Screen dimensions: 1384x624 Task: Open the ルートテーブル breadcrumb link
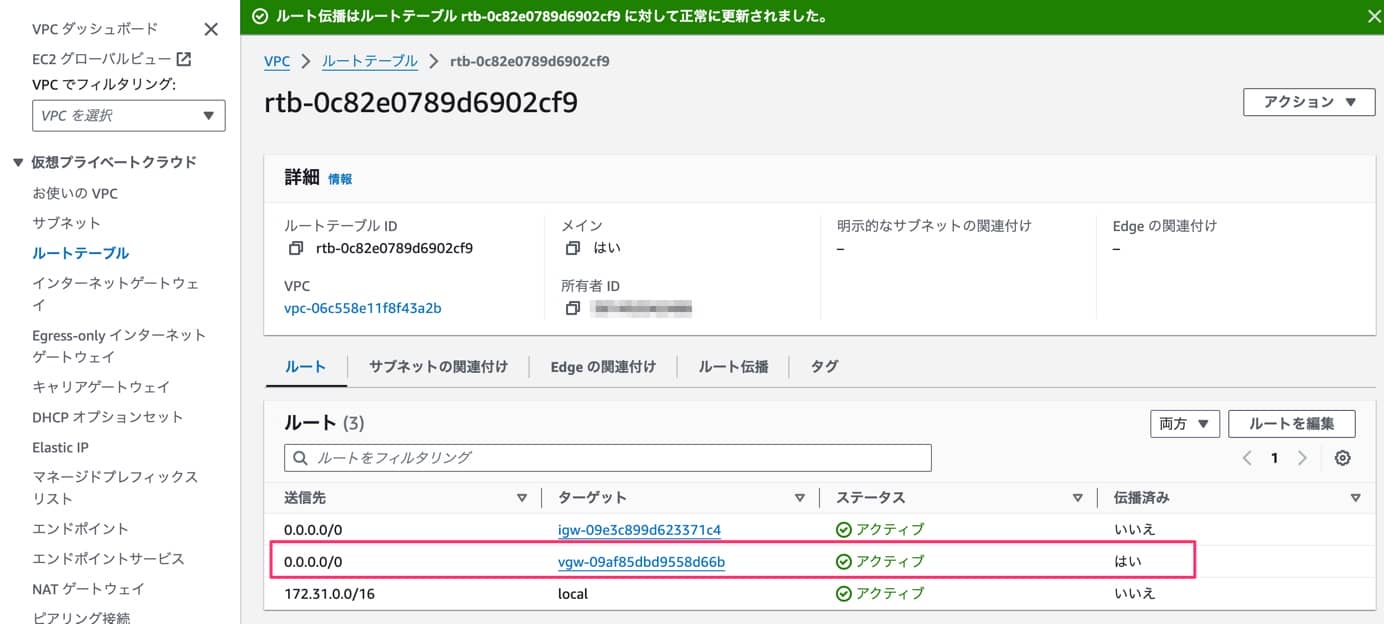370,61
